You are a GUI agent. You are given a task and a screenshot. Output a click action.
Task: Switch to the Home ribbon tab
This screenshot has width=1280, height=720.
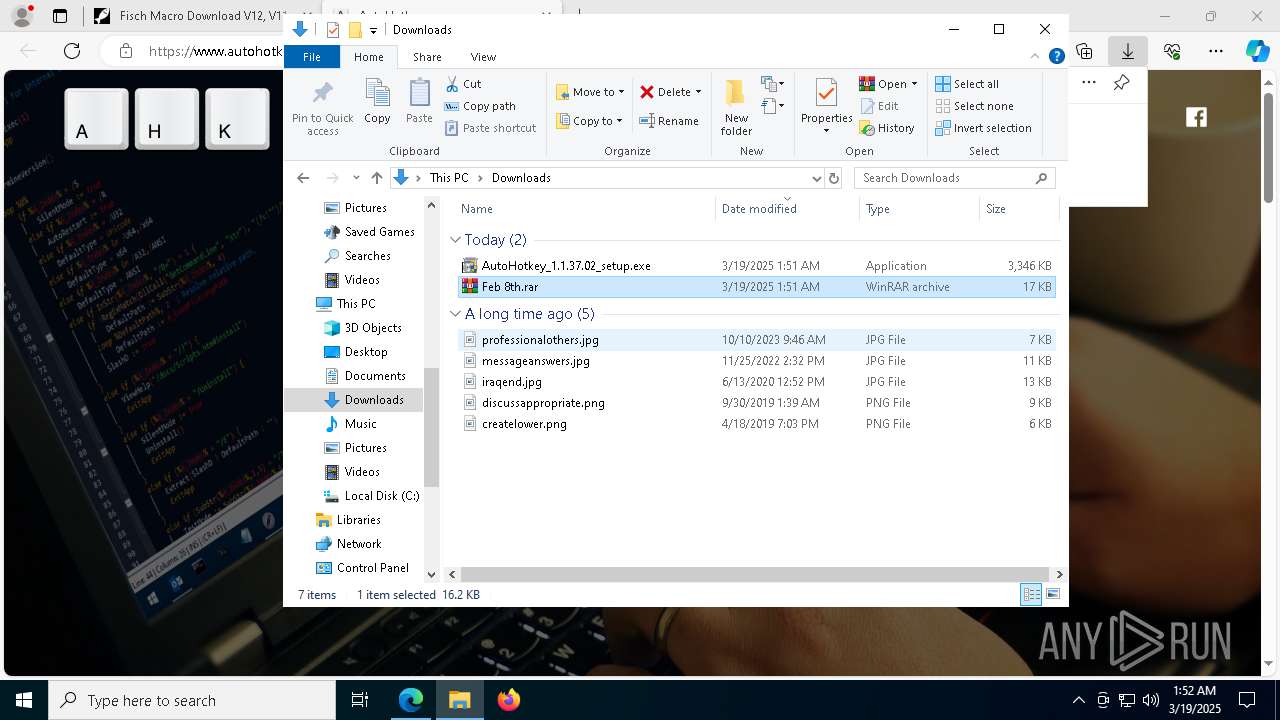[368, 57]
